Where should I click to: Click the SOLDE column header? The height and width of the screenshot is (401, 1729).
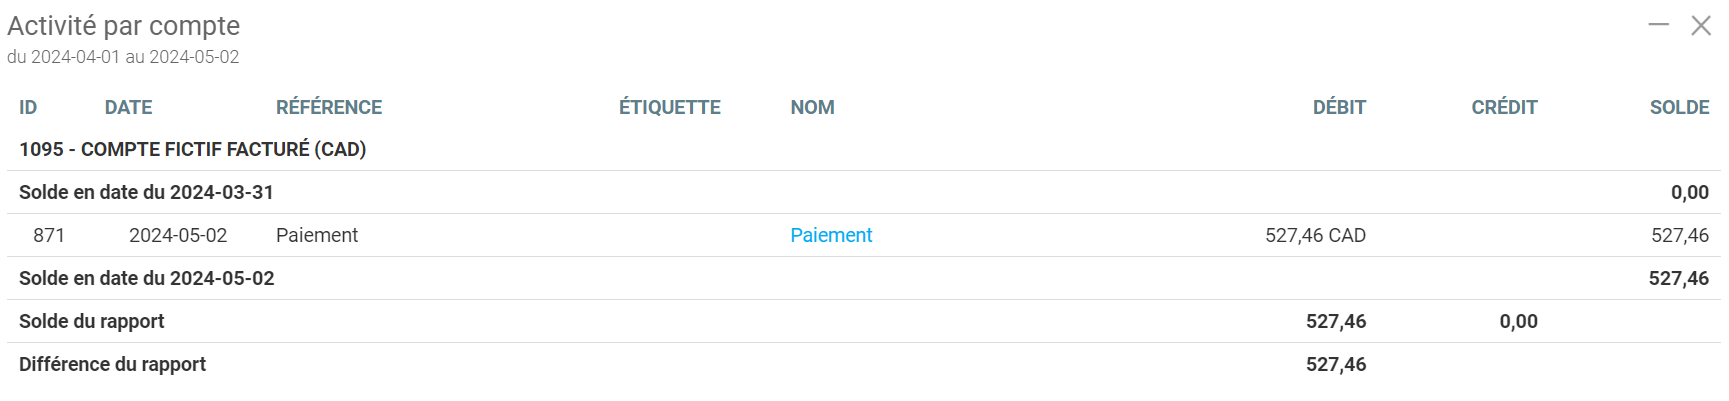point(1679,107)
